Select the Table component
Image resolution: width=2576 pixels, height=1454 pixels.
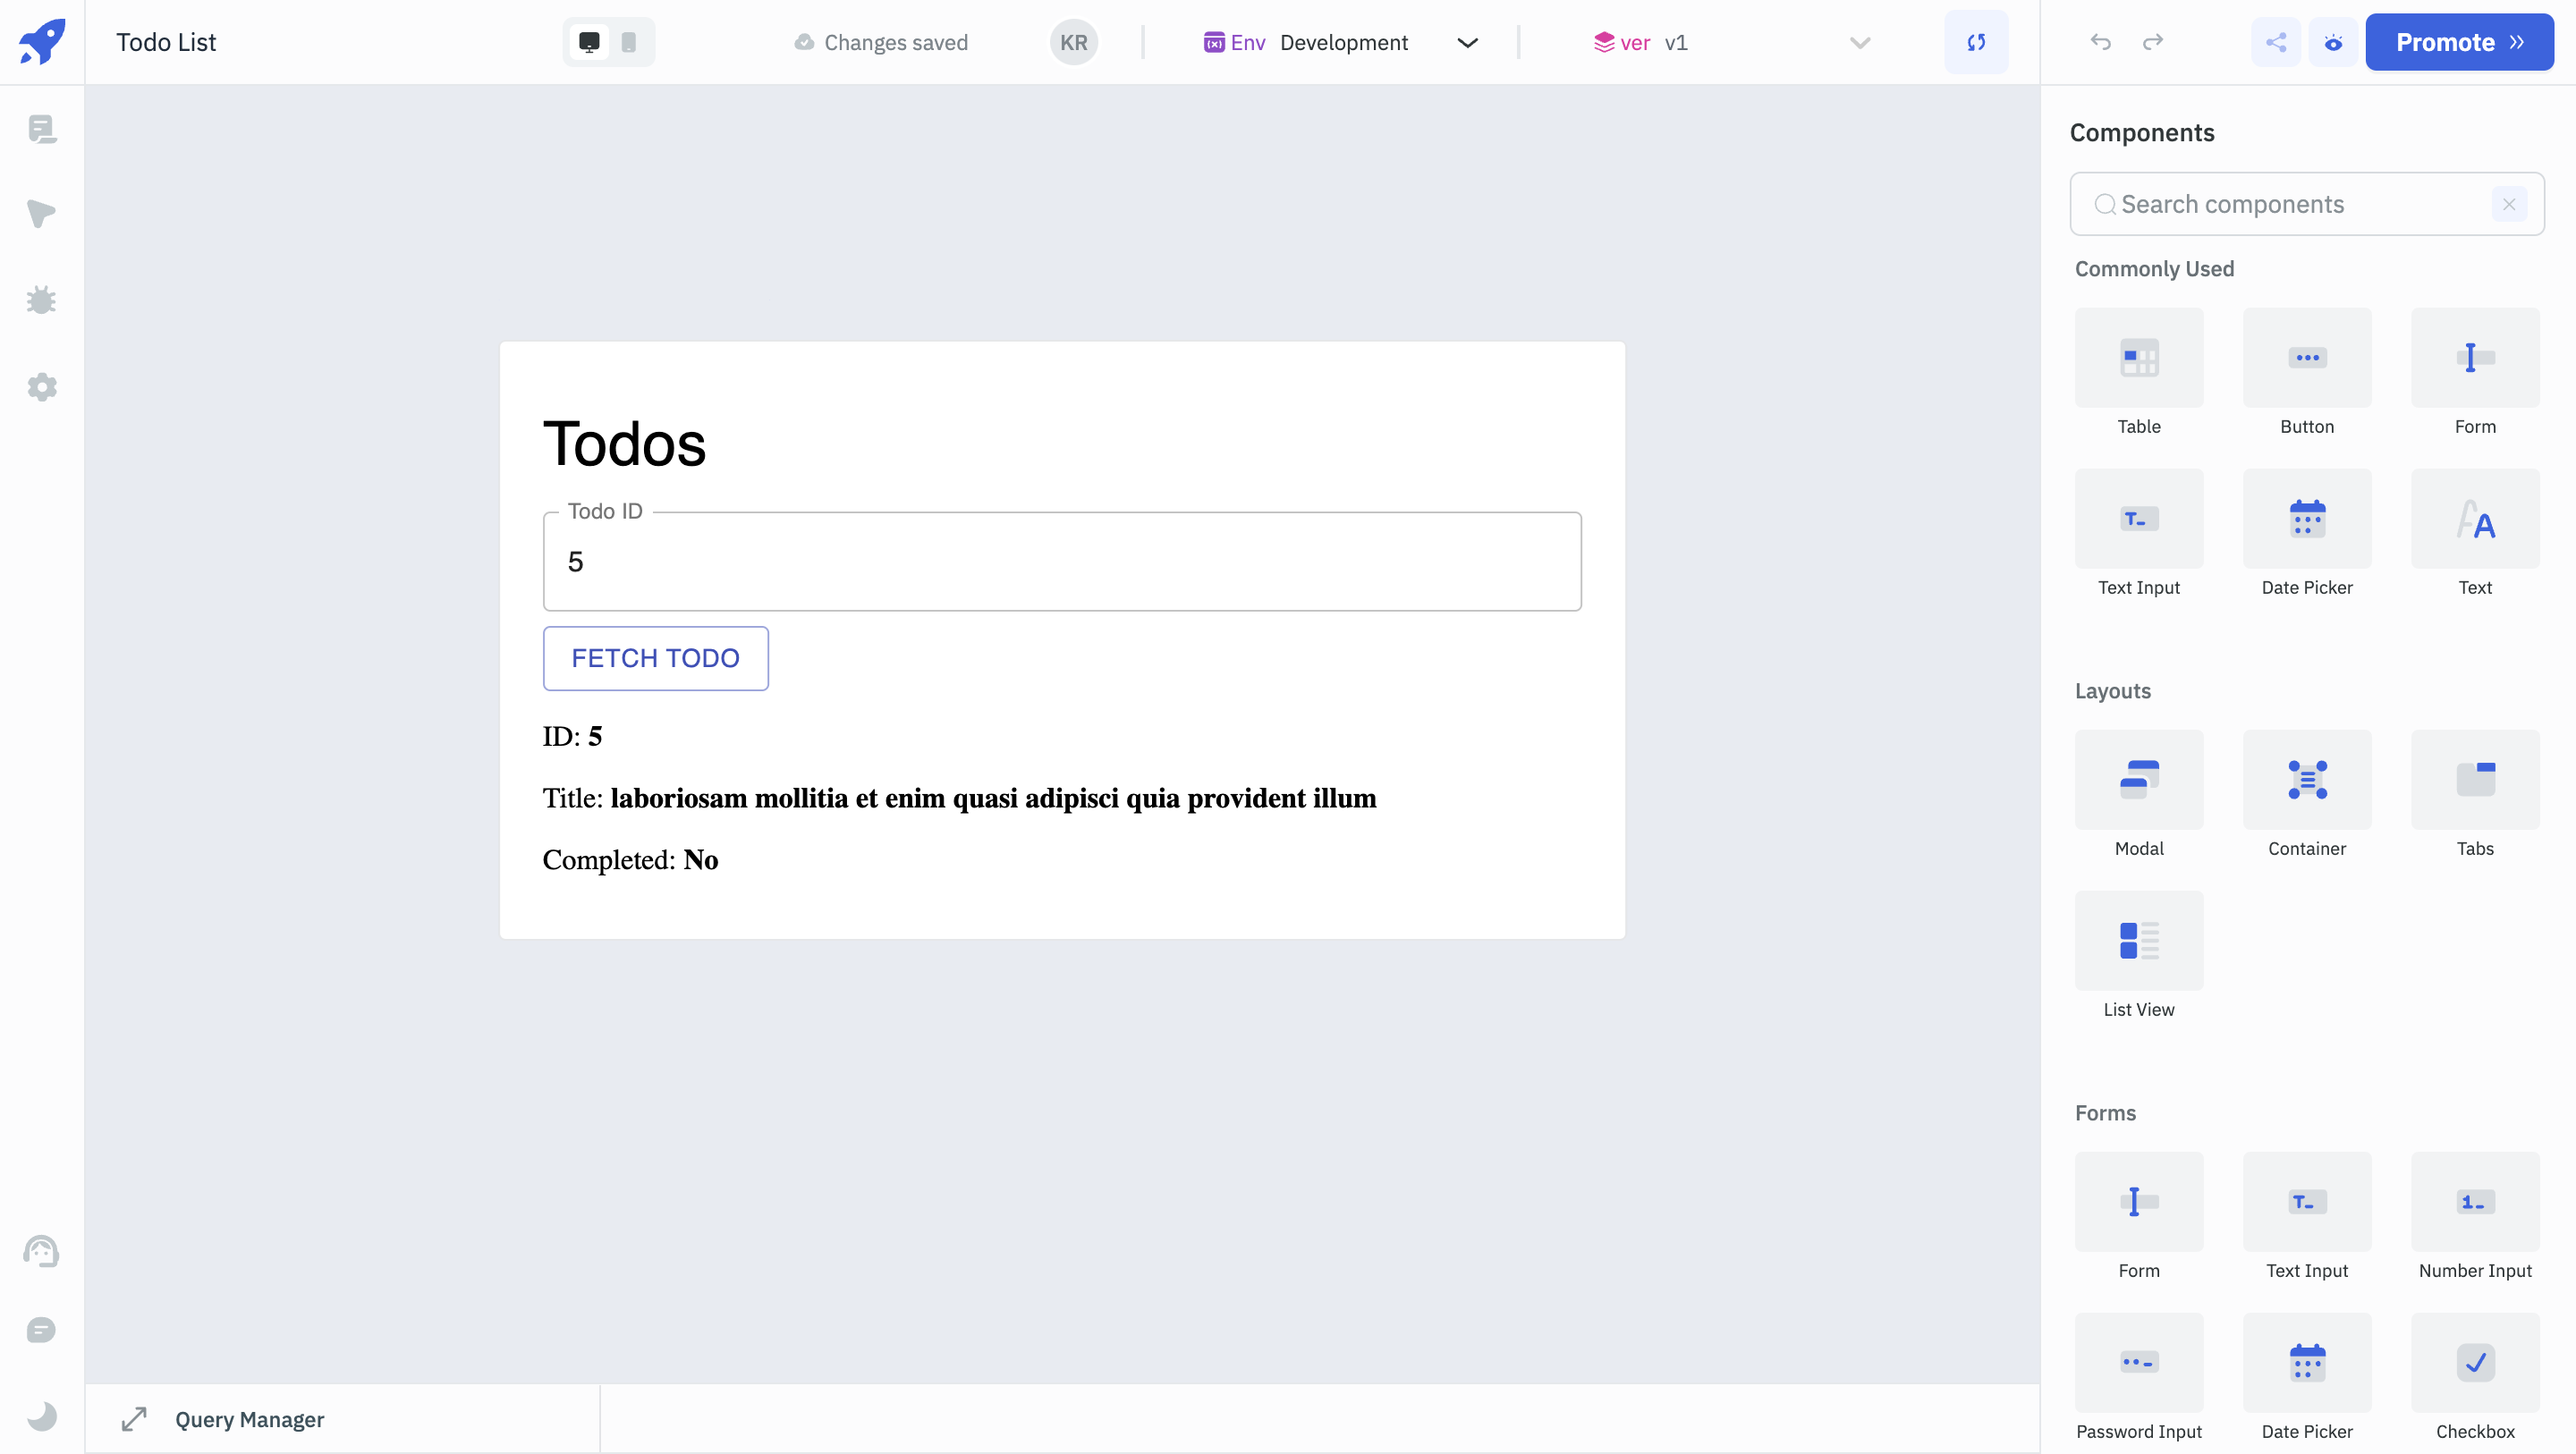click(2139, 358)
